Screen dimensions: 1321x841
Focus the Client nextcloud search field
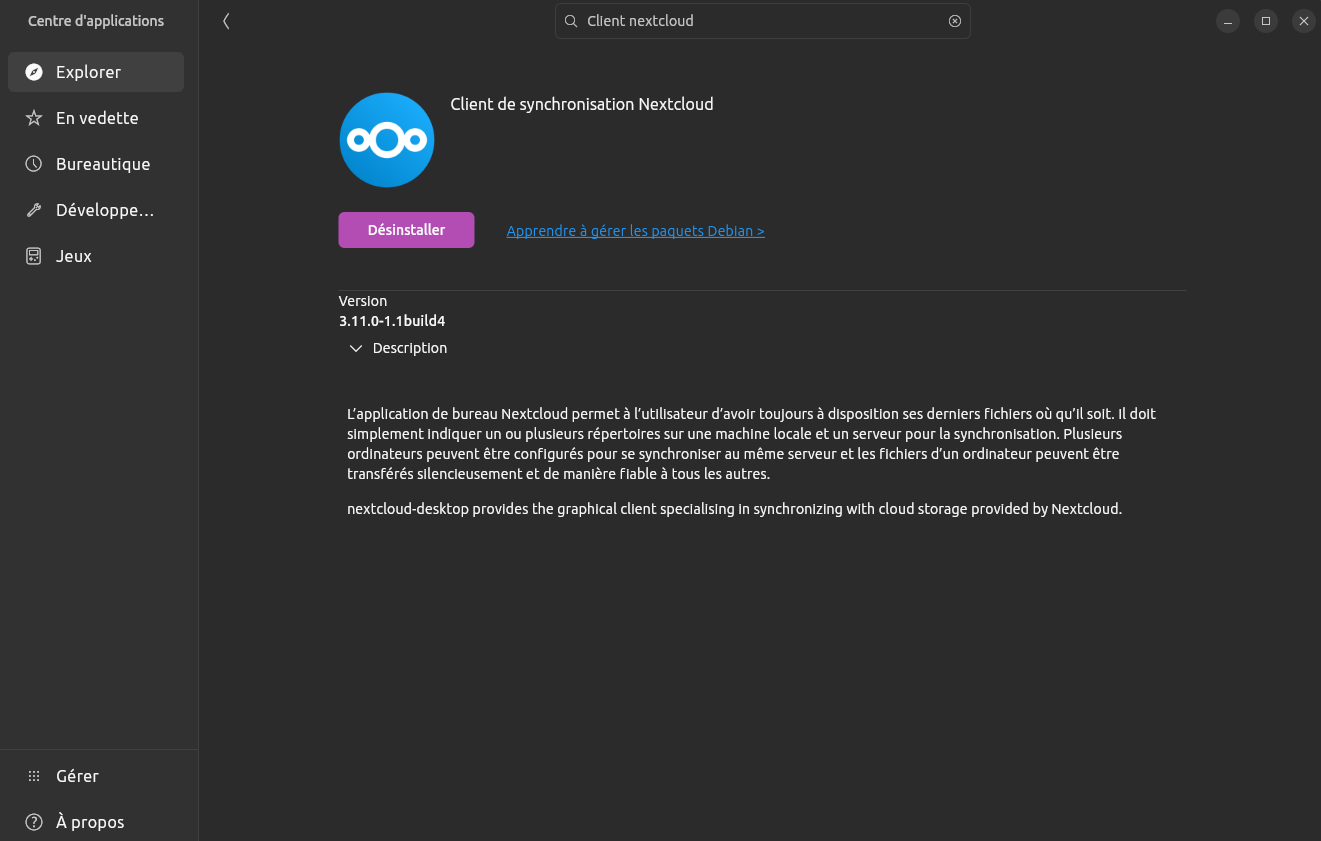click(x=763, y=21)
